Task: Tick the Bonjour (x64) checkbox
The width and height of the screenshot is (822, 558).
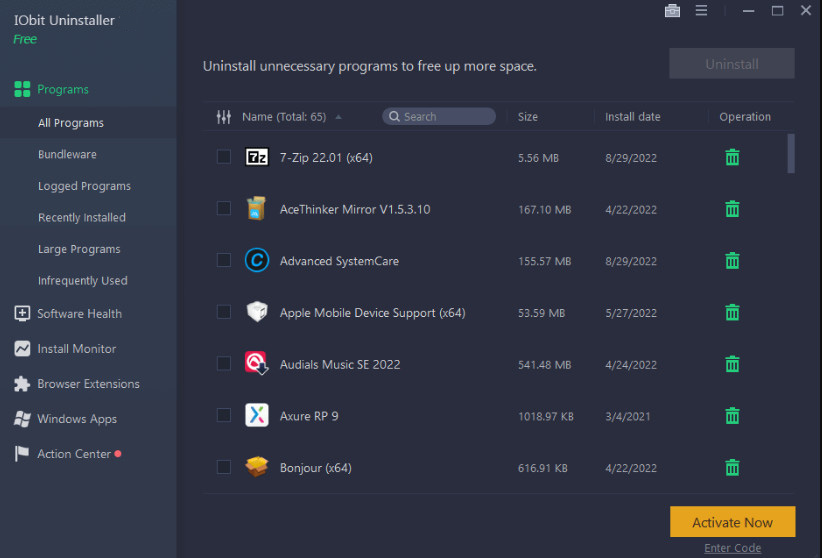Action: (x=224, y=467)
